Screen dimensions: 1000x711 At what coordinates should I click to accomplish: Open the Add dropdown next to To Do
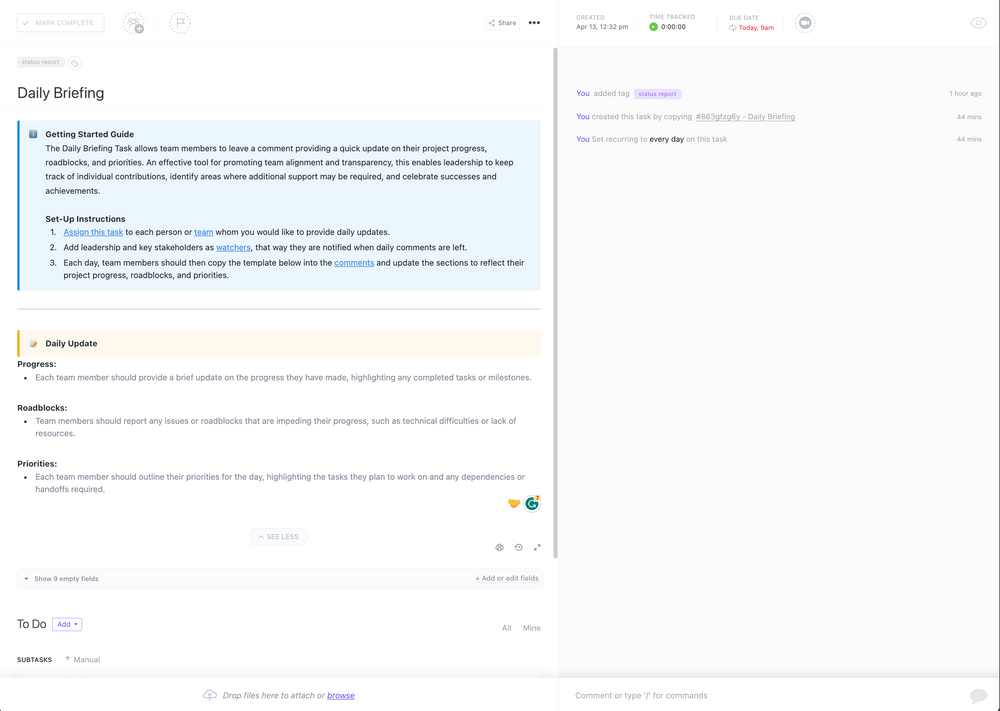(x=67, y=624)
